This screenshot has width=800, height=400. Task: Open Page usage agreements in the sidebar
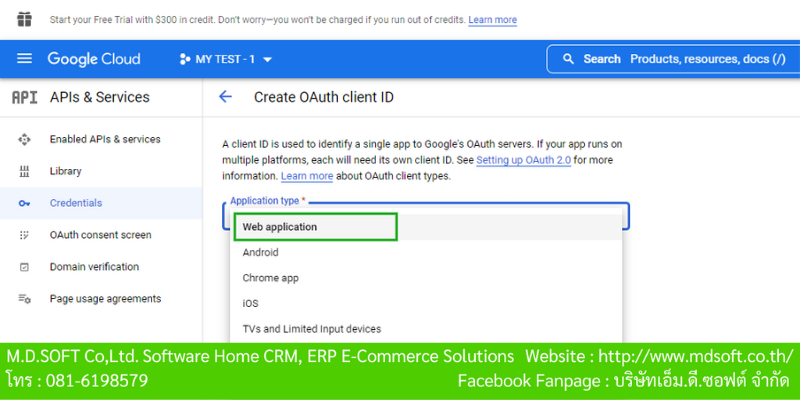click(x=101, y=299)
